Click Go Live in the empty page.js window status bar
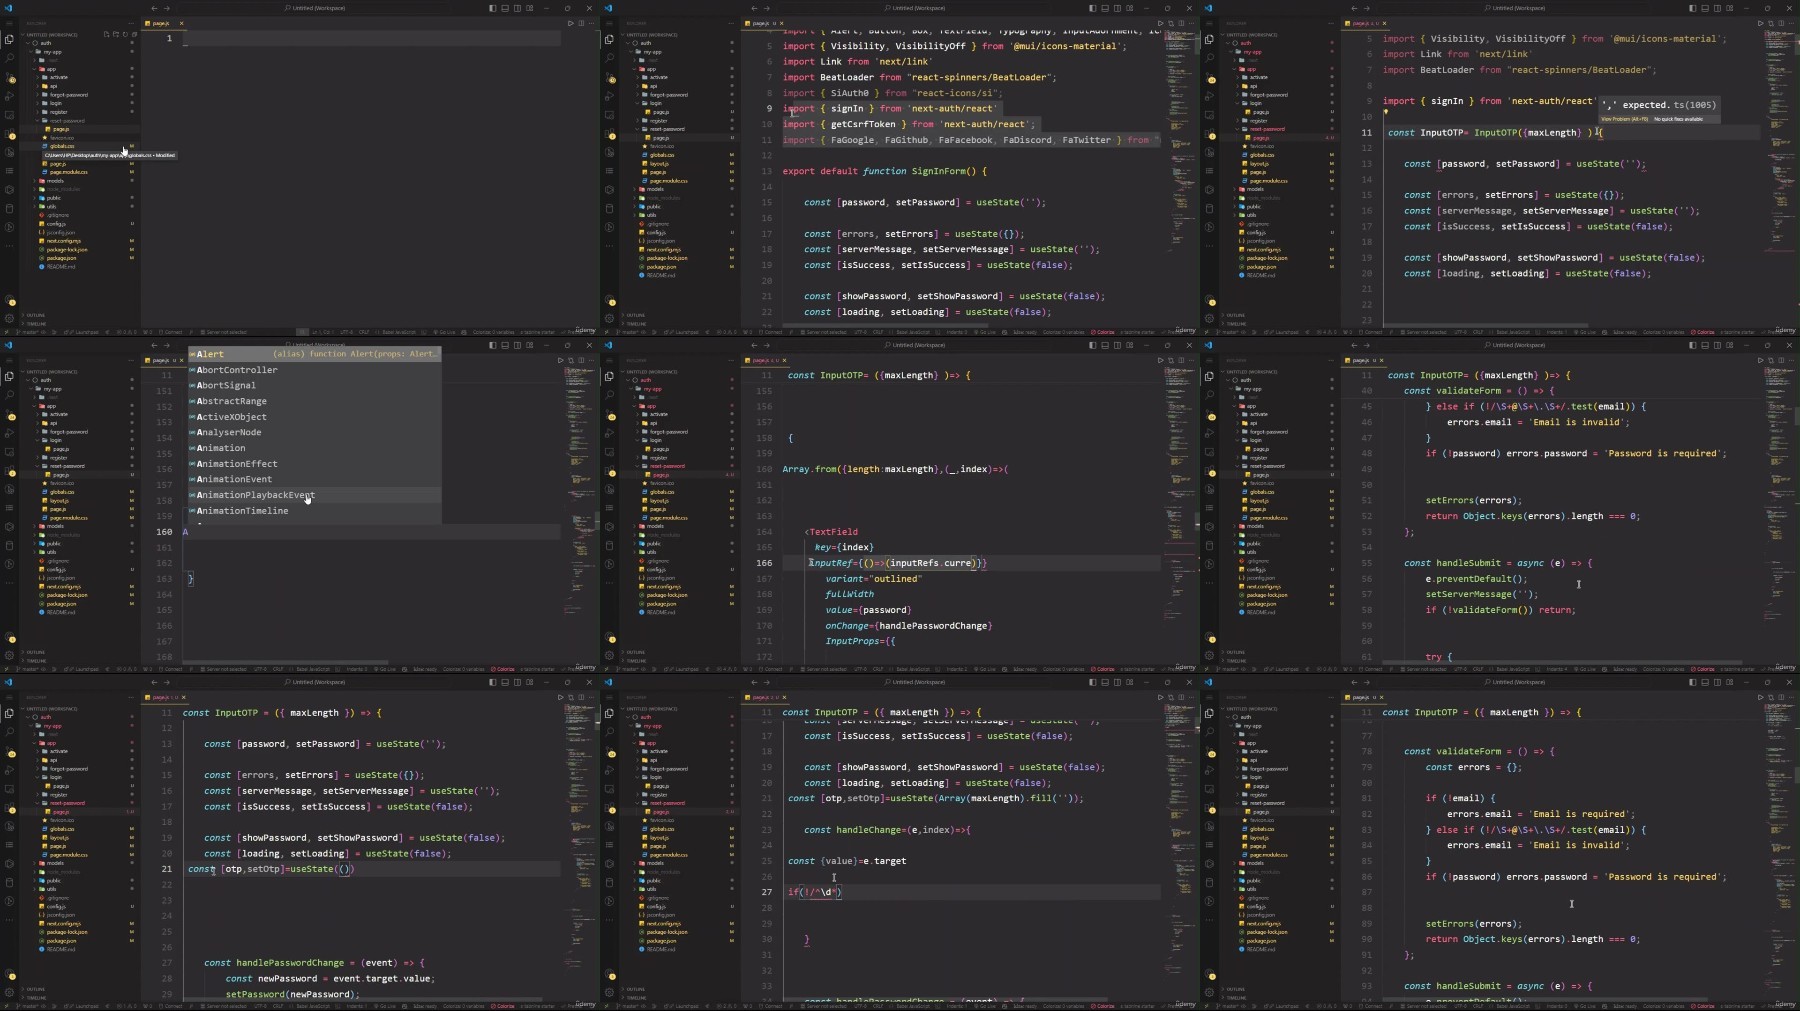The image size is (1800, 1011). coord(445,332)
